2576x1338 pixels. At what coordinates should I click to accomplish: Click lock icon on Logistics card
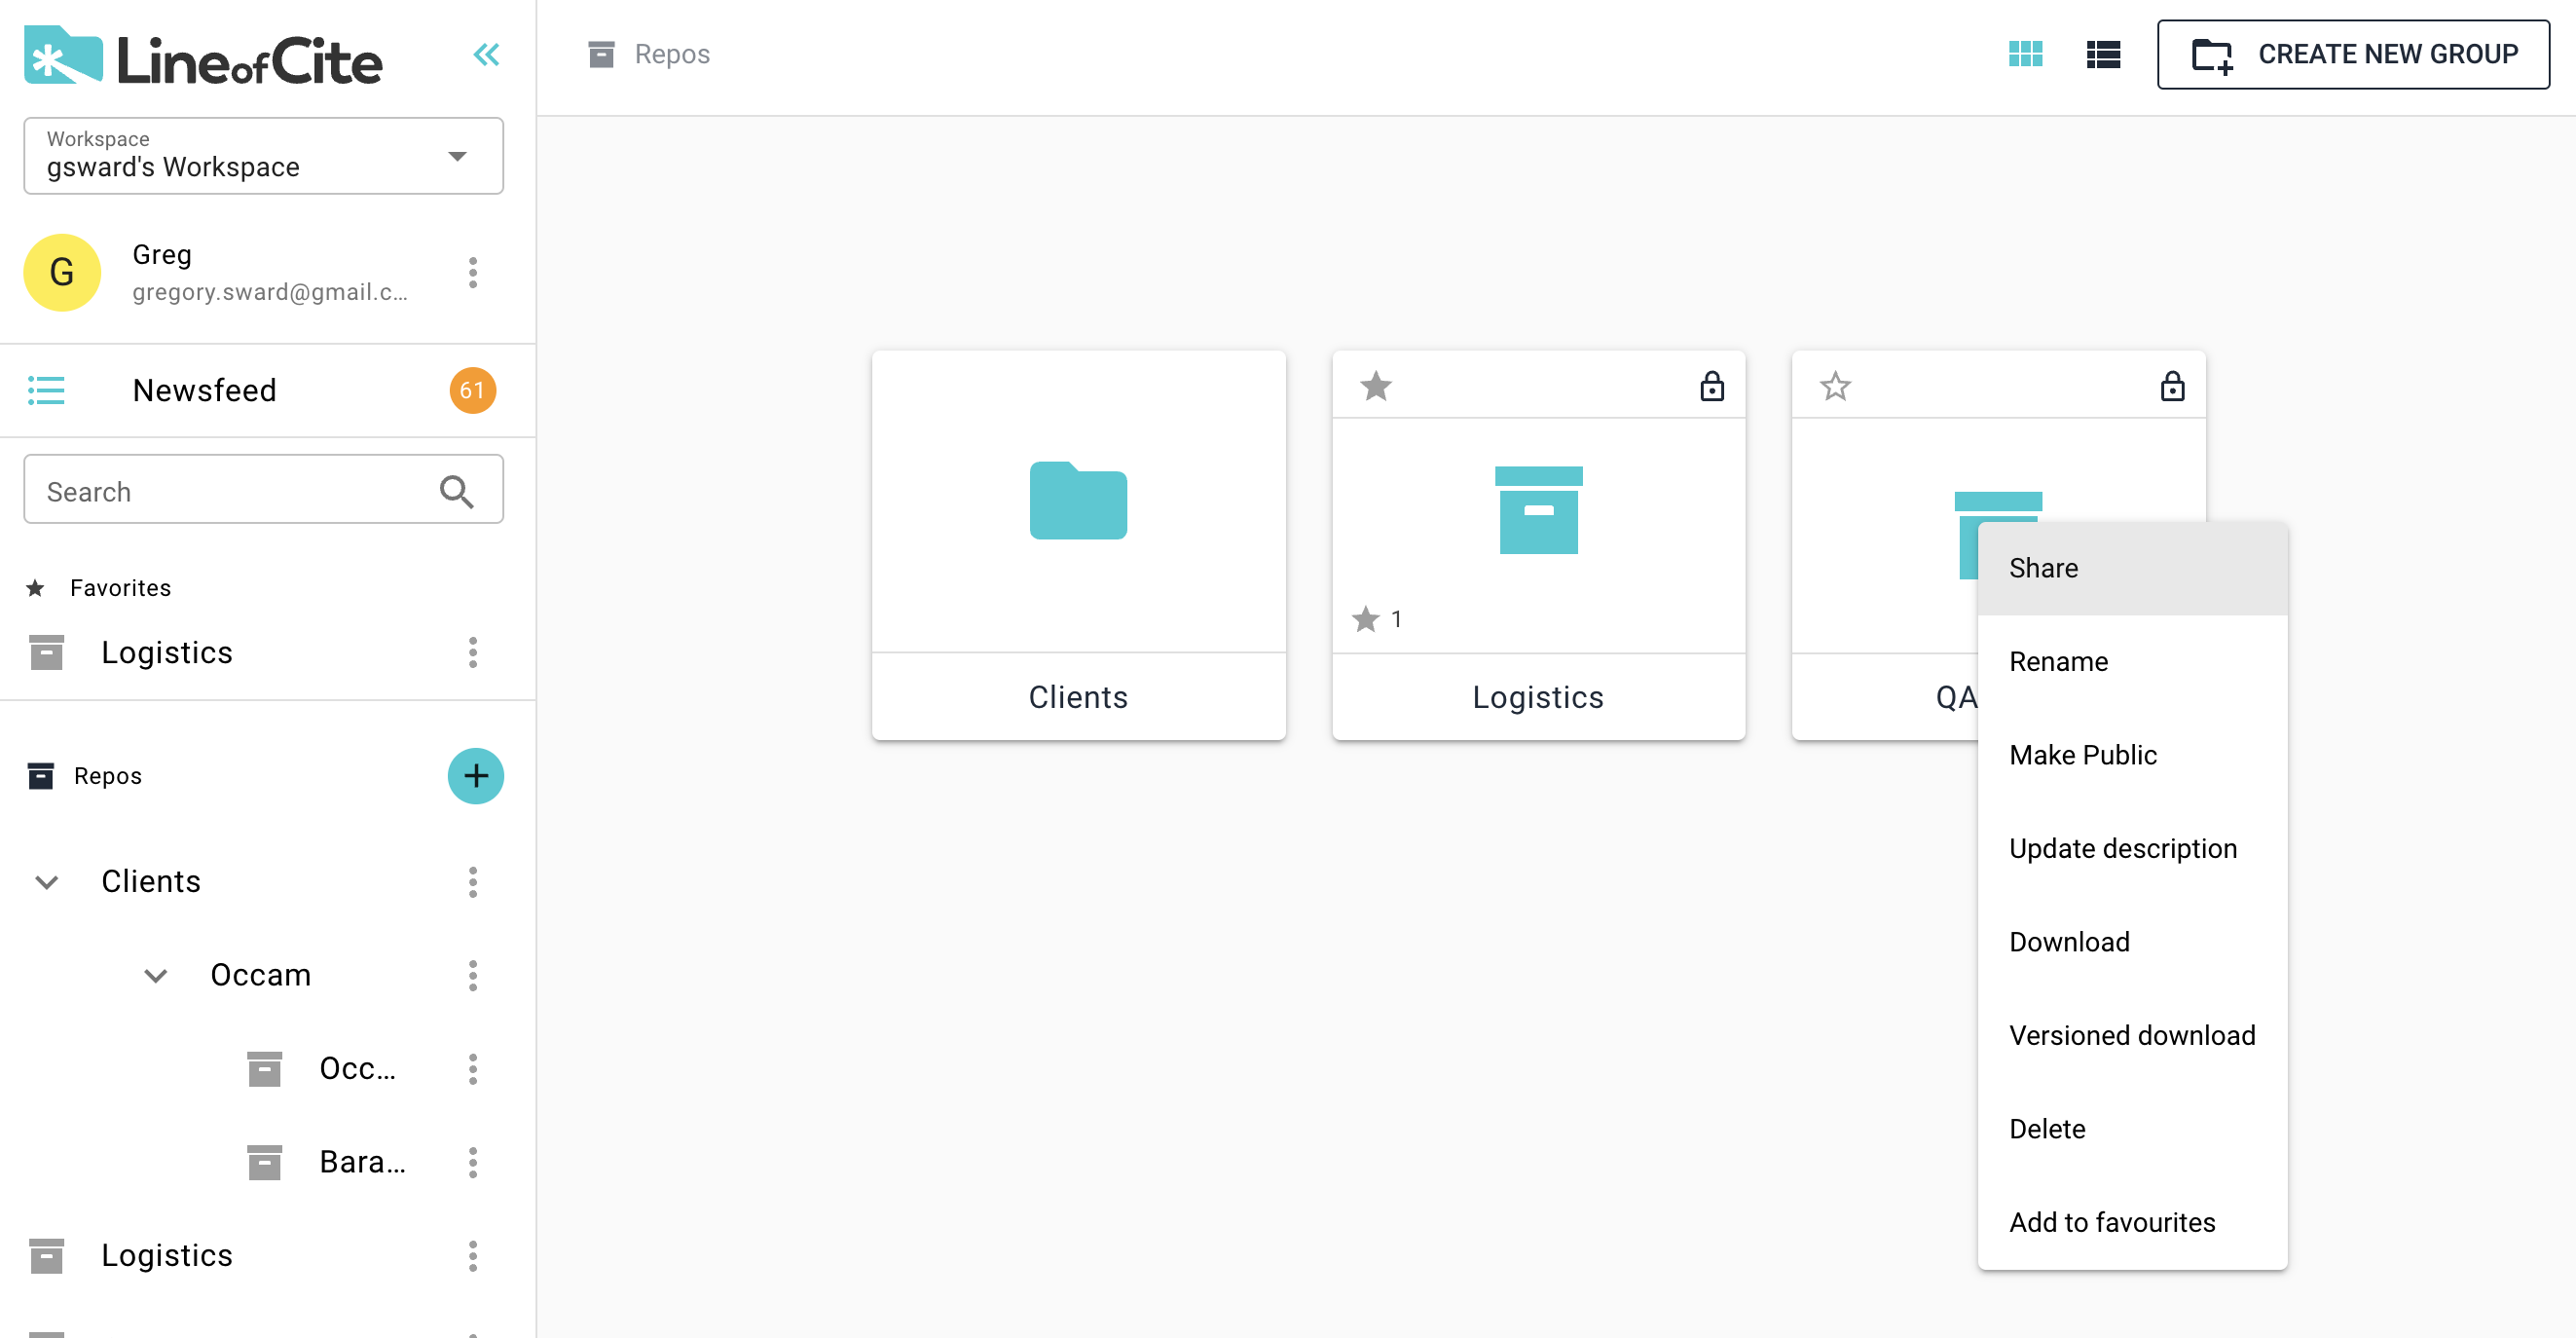point(1711,386)
